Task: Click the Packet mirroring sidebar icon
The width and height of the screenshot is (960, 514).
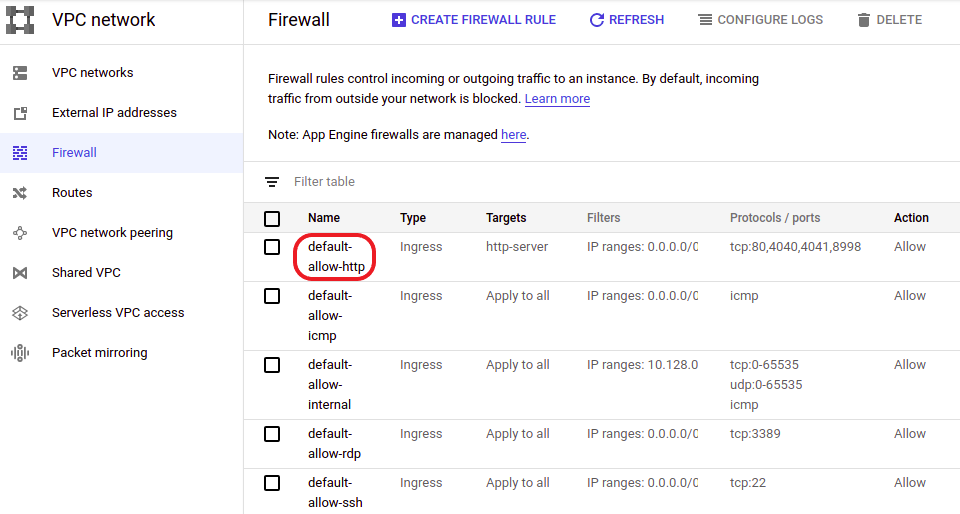Action: pyautogui.click(x=20, y=353)
